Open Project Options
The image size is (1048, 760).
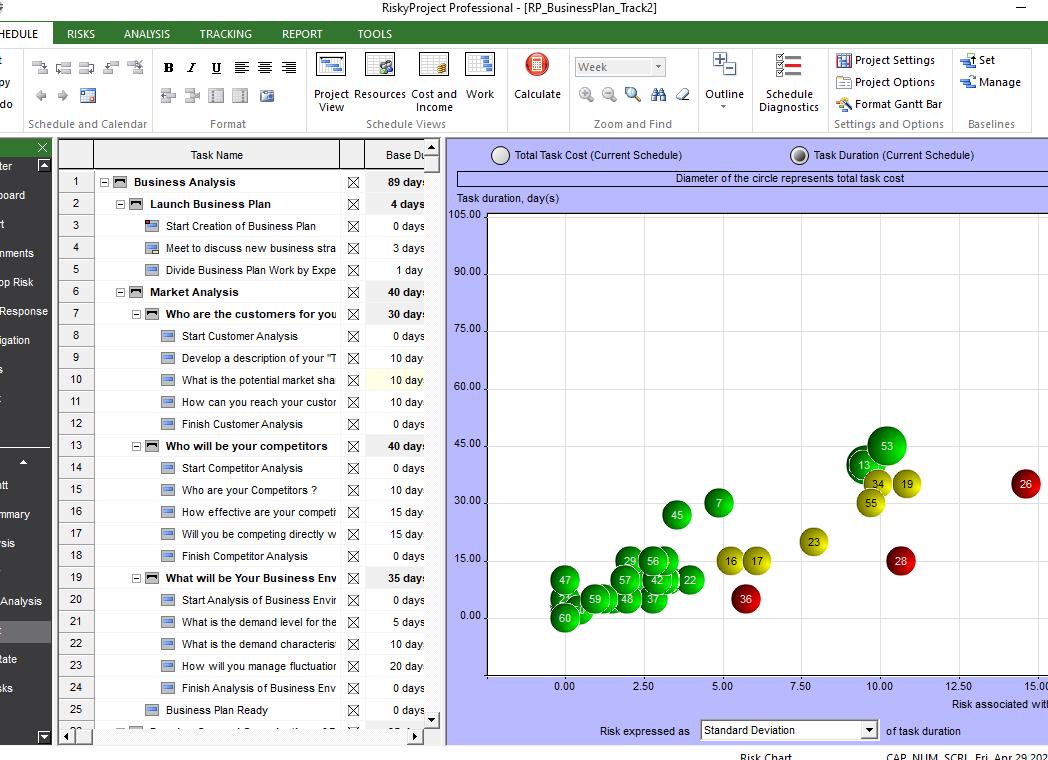click(x=886, y=82)
